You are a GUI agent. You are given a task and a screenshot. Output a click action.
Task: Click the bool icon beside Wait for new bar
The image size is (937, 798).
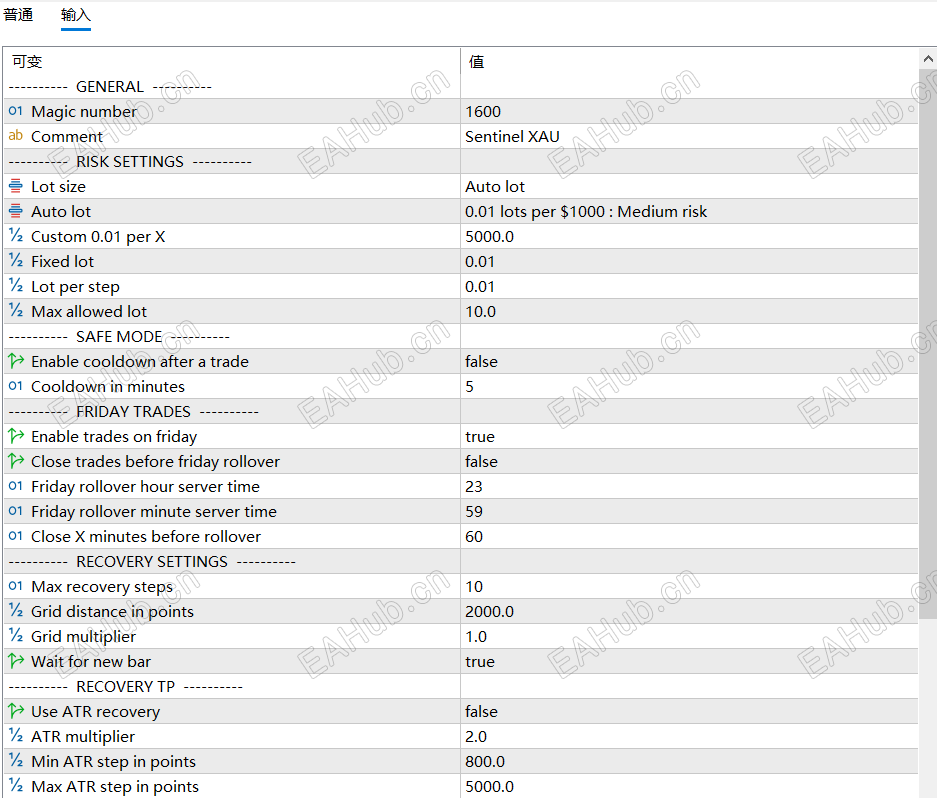point(16,661)
